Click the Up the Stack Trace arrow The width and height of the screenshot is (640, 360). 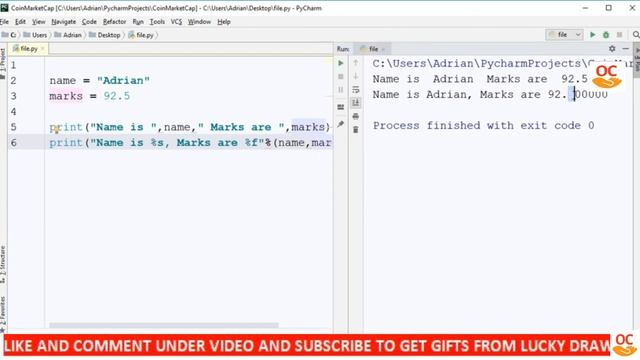pos(356,63)
